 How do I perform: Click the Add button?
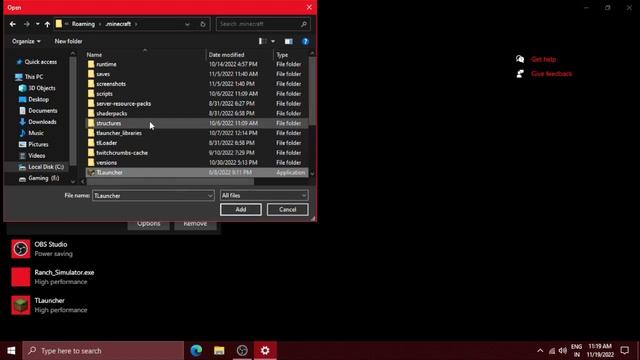click(x=241, y=209)
